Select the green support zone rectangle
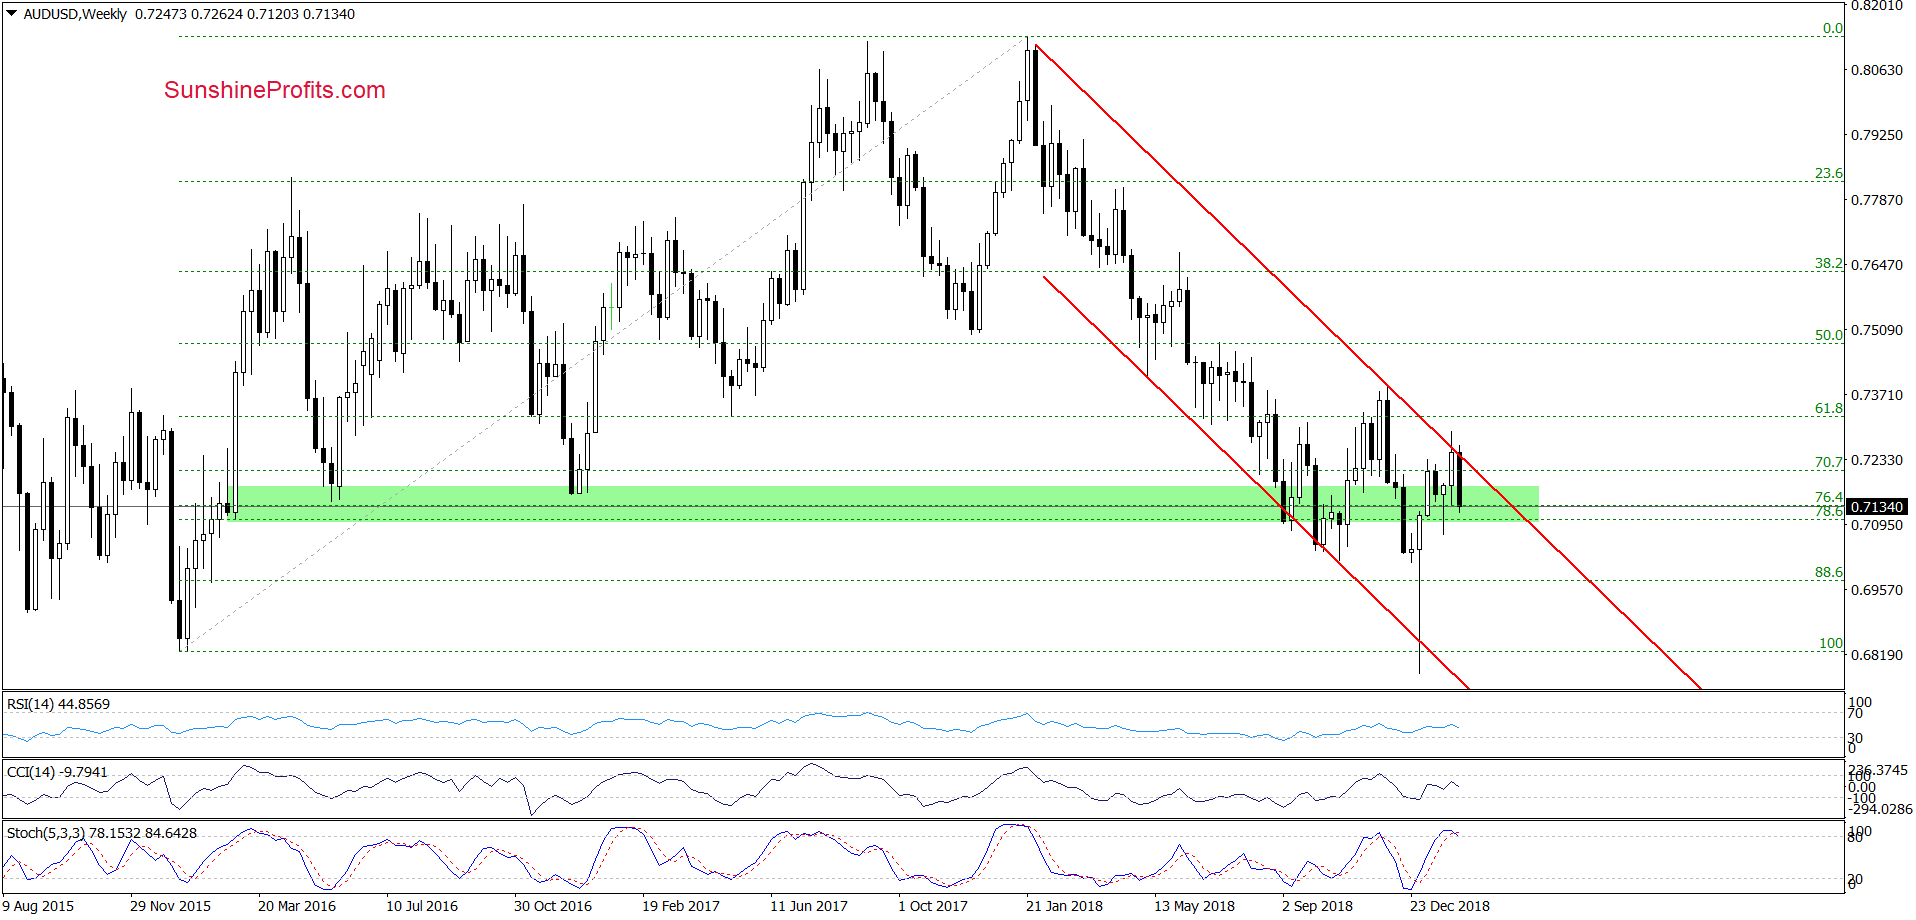 (x=883, y=503)
